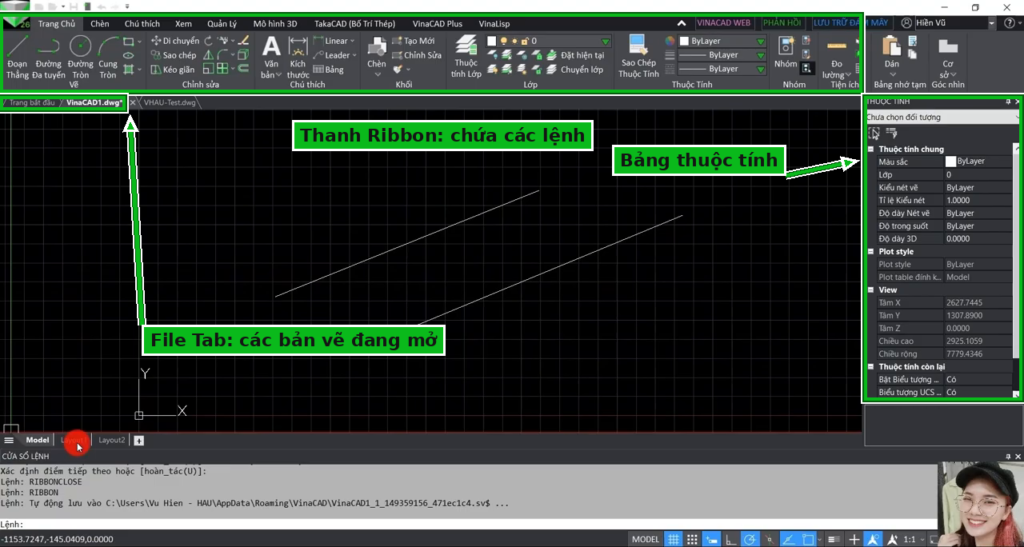
Task: Collapse the View section in properties
Action: [x=871, y=290]
